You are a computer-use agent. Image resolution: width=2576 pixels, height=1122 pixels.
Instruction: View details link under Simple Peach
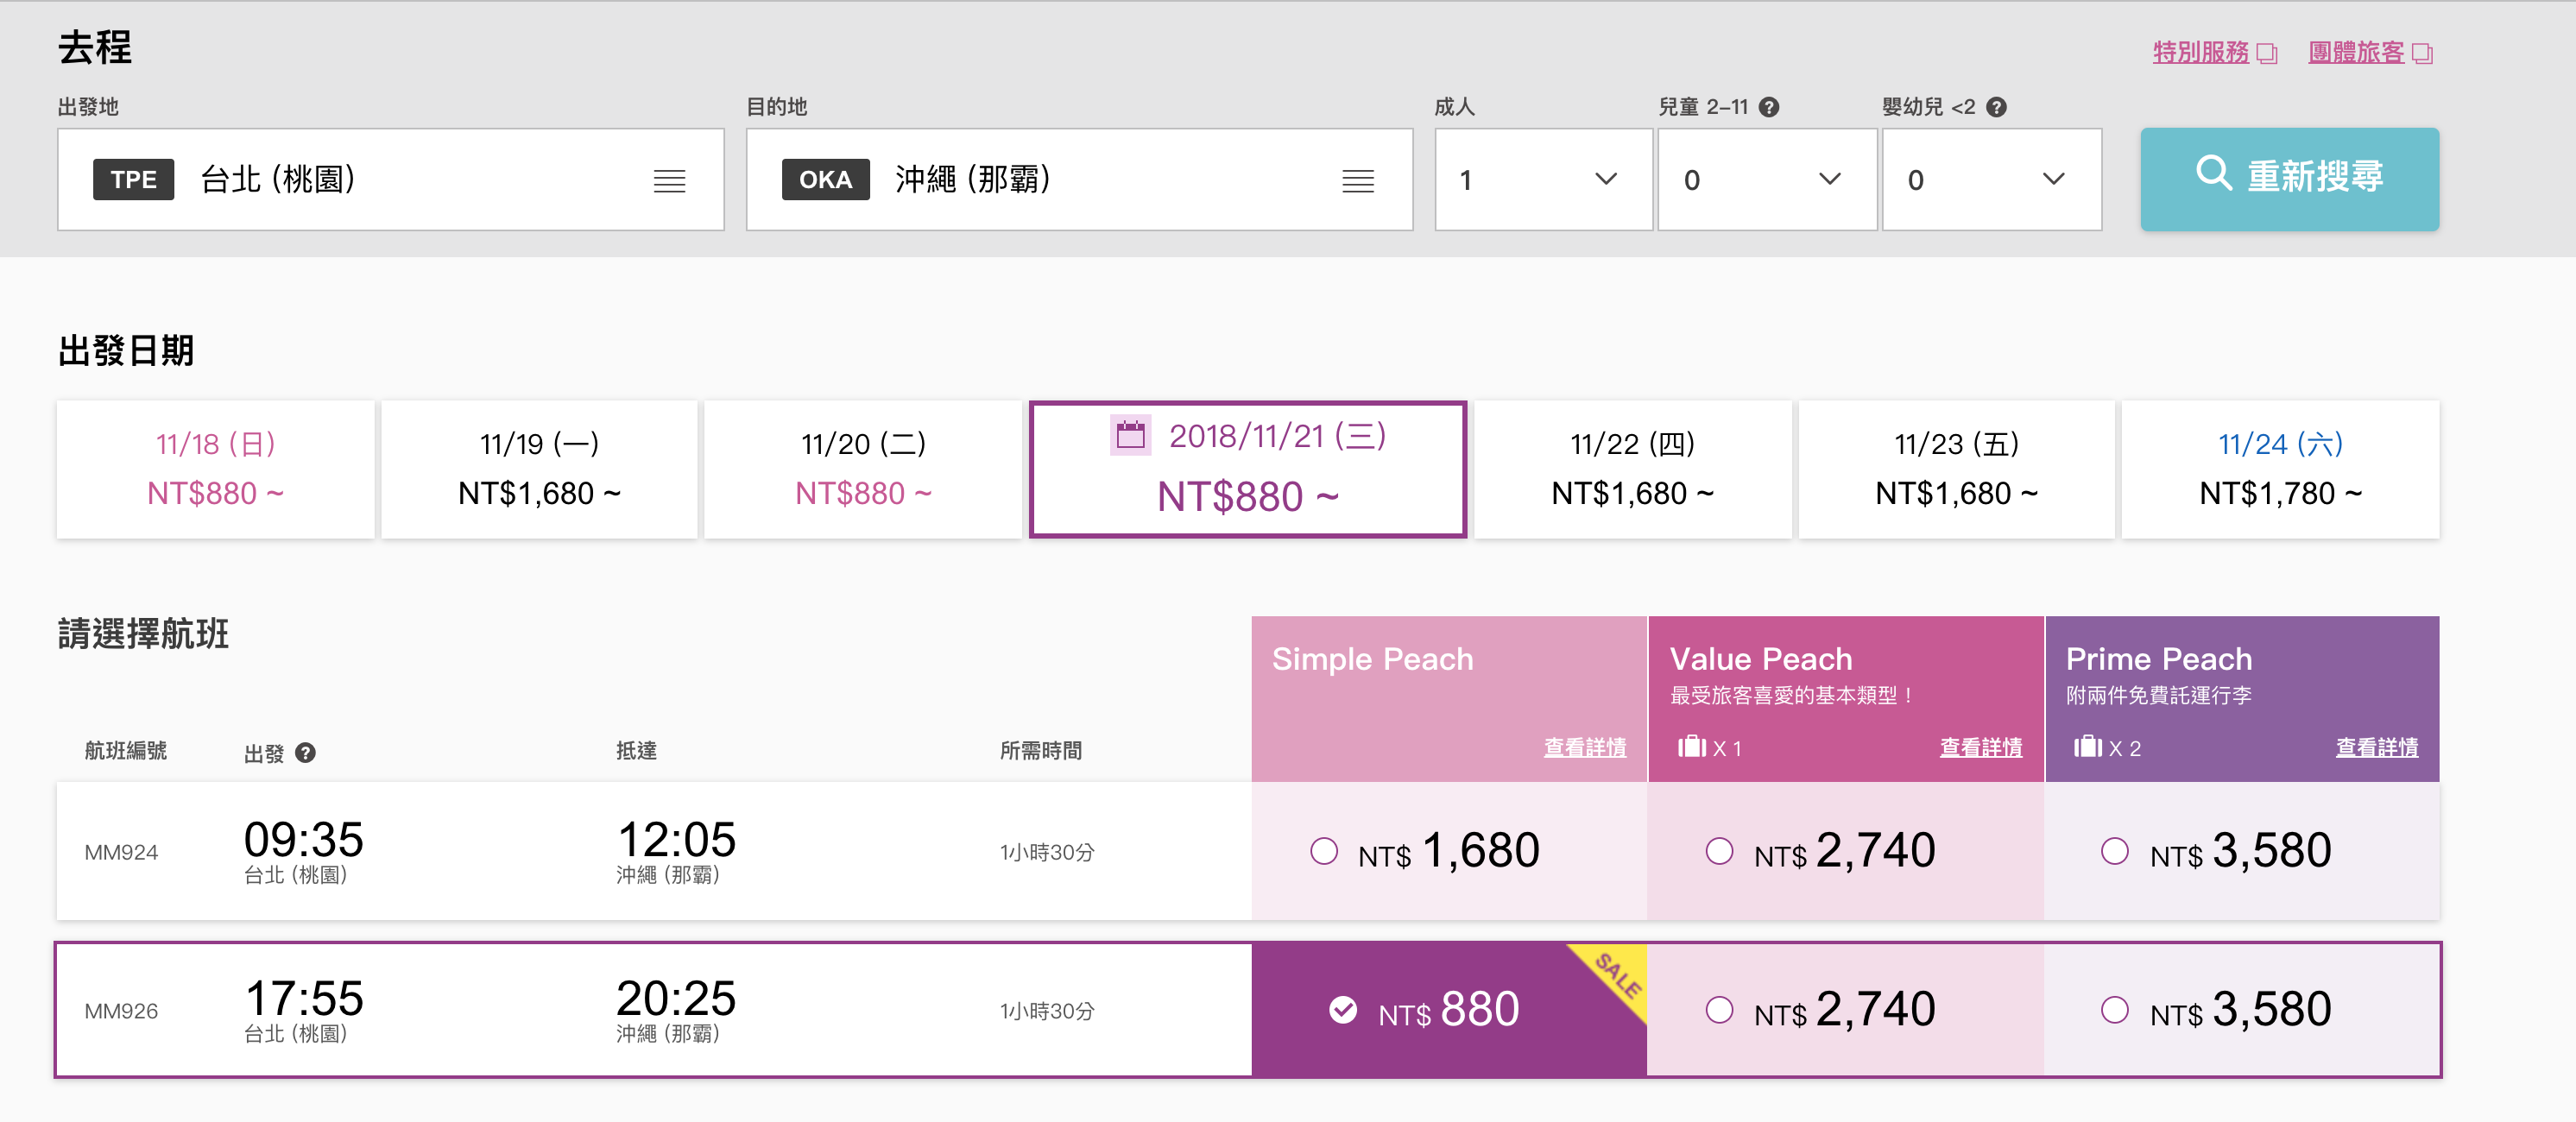pos(1584,747)
